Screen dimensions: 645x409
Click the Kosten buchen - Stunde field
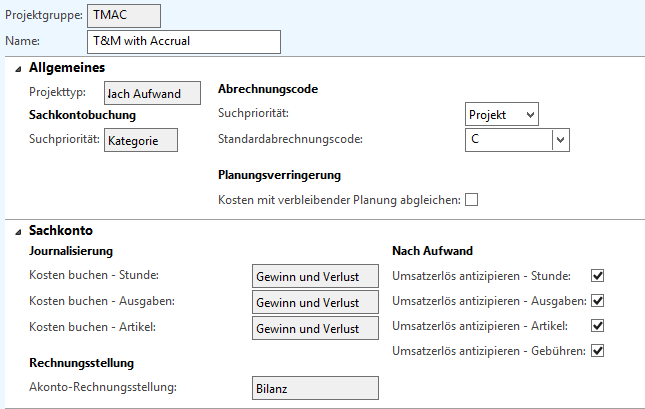coord(313,275)
